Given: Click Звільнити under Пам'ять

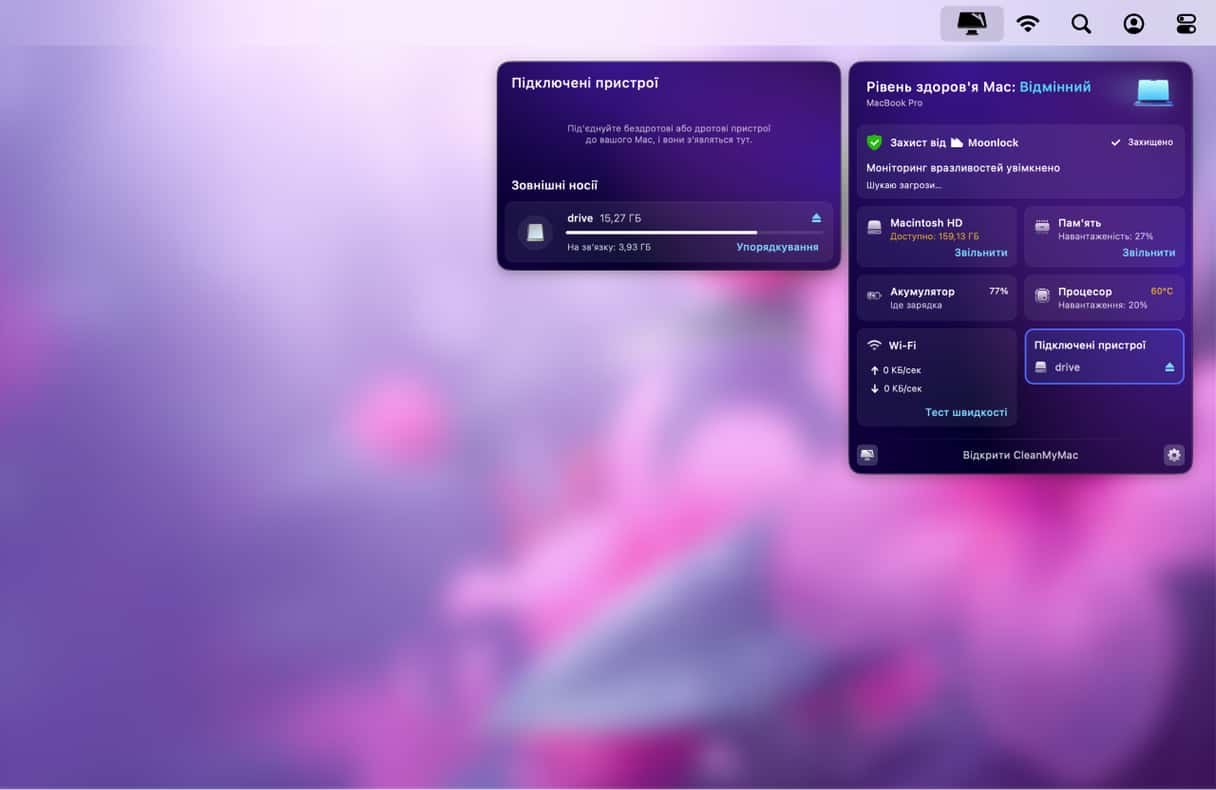Looking at the screenshot, I should coord(1148,253).
